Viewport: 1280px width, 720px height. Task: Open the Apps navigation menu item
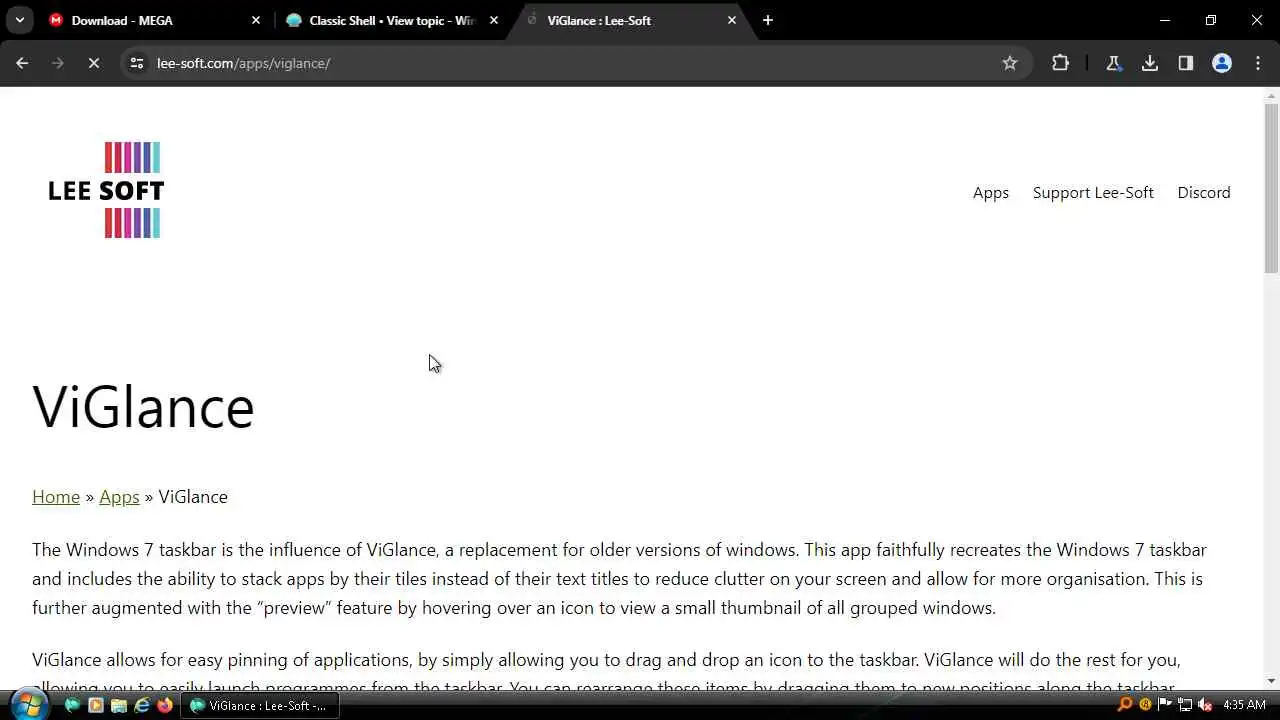click(x=991, y=193)
